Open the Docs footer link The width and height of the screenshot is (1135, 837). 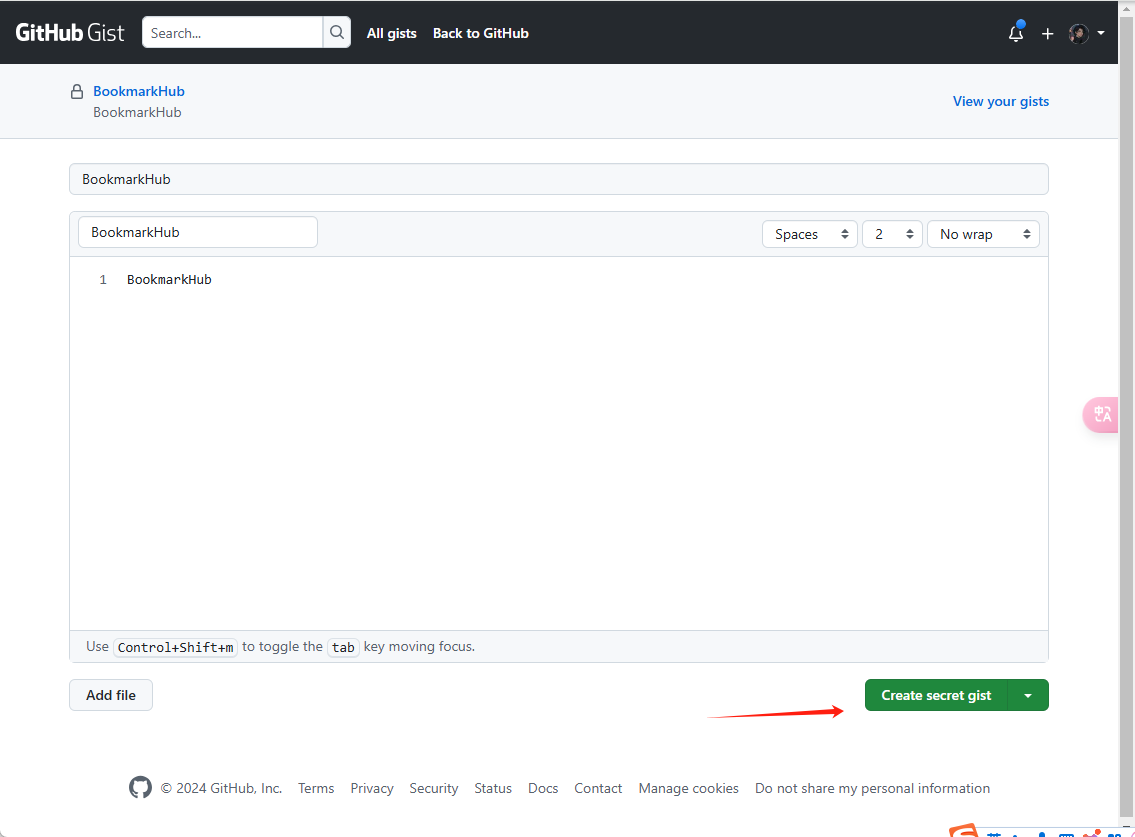pyautogui.click(x=543, y=788)
